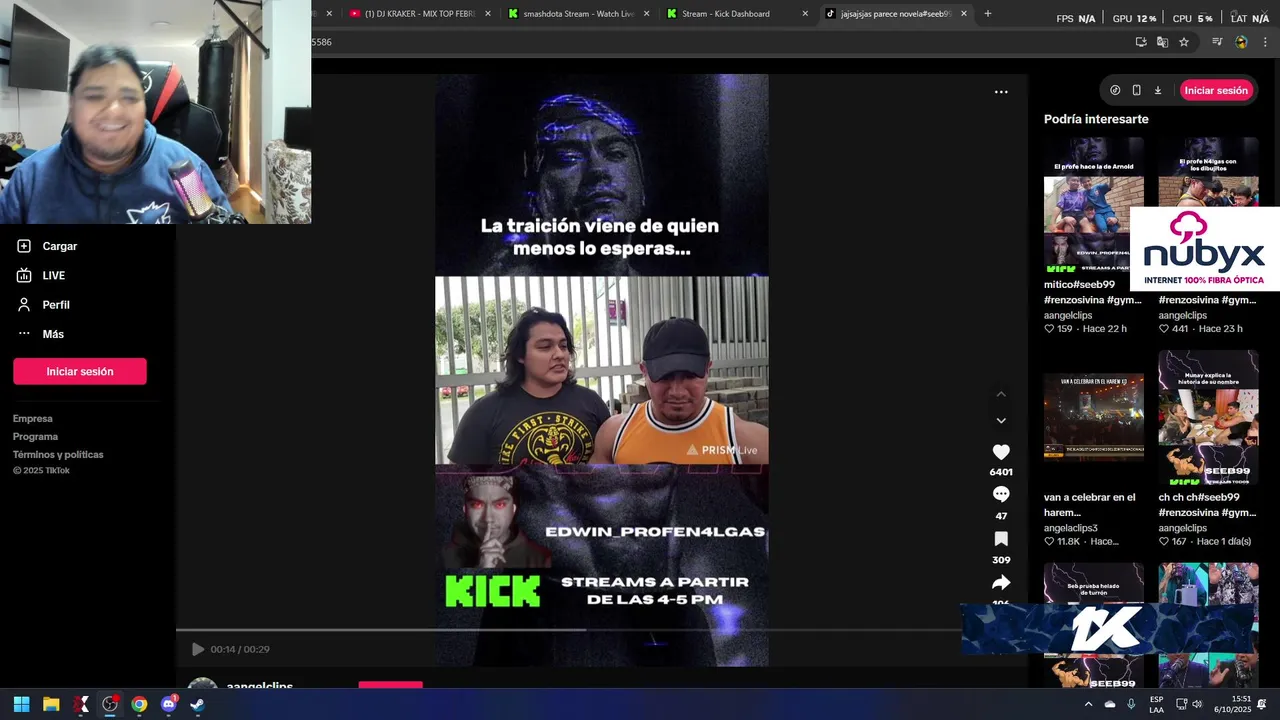This screenshot has width=1280, height=720.
Task: Click username angelaclips3 under harem video
Action: pyautogui.click(x=1071, y=528)
